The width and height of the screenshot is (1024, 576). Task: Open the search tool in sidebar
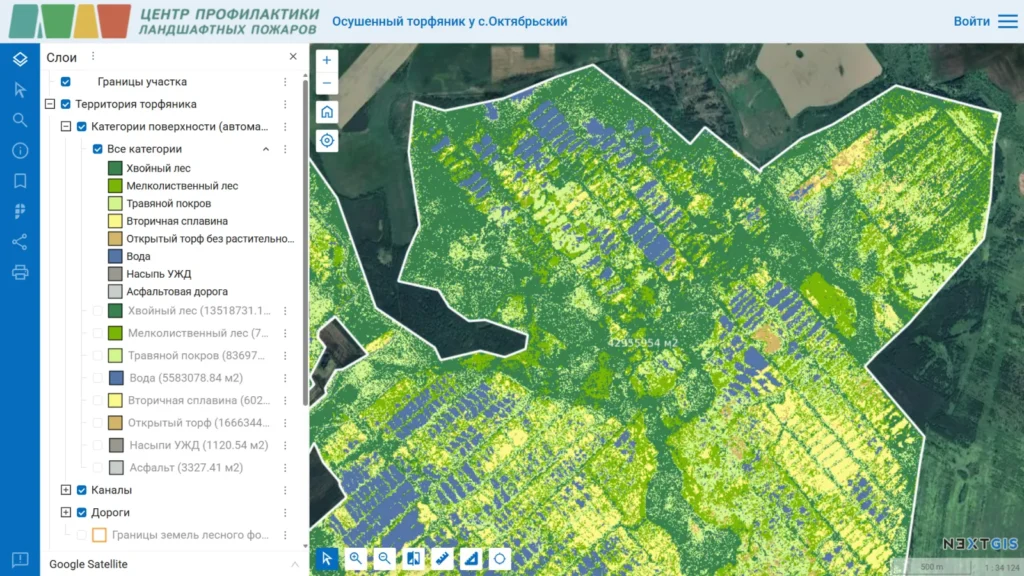[x=20, y=120]
